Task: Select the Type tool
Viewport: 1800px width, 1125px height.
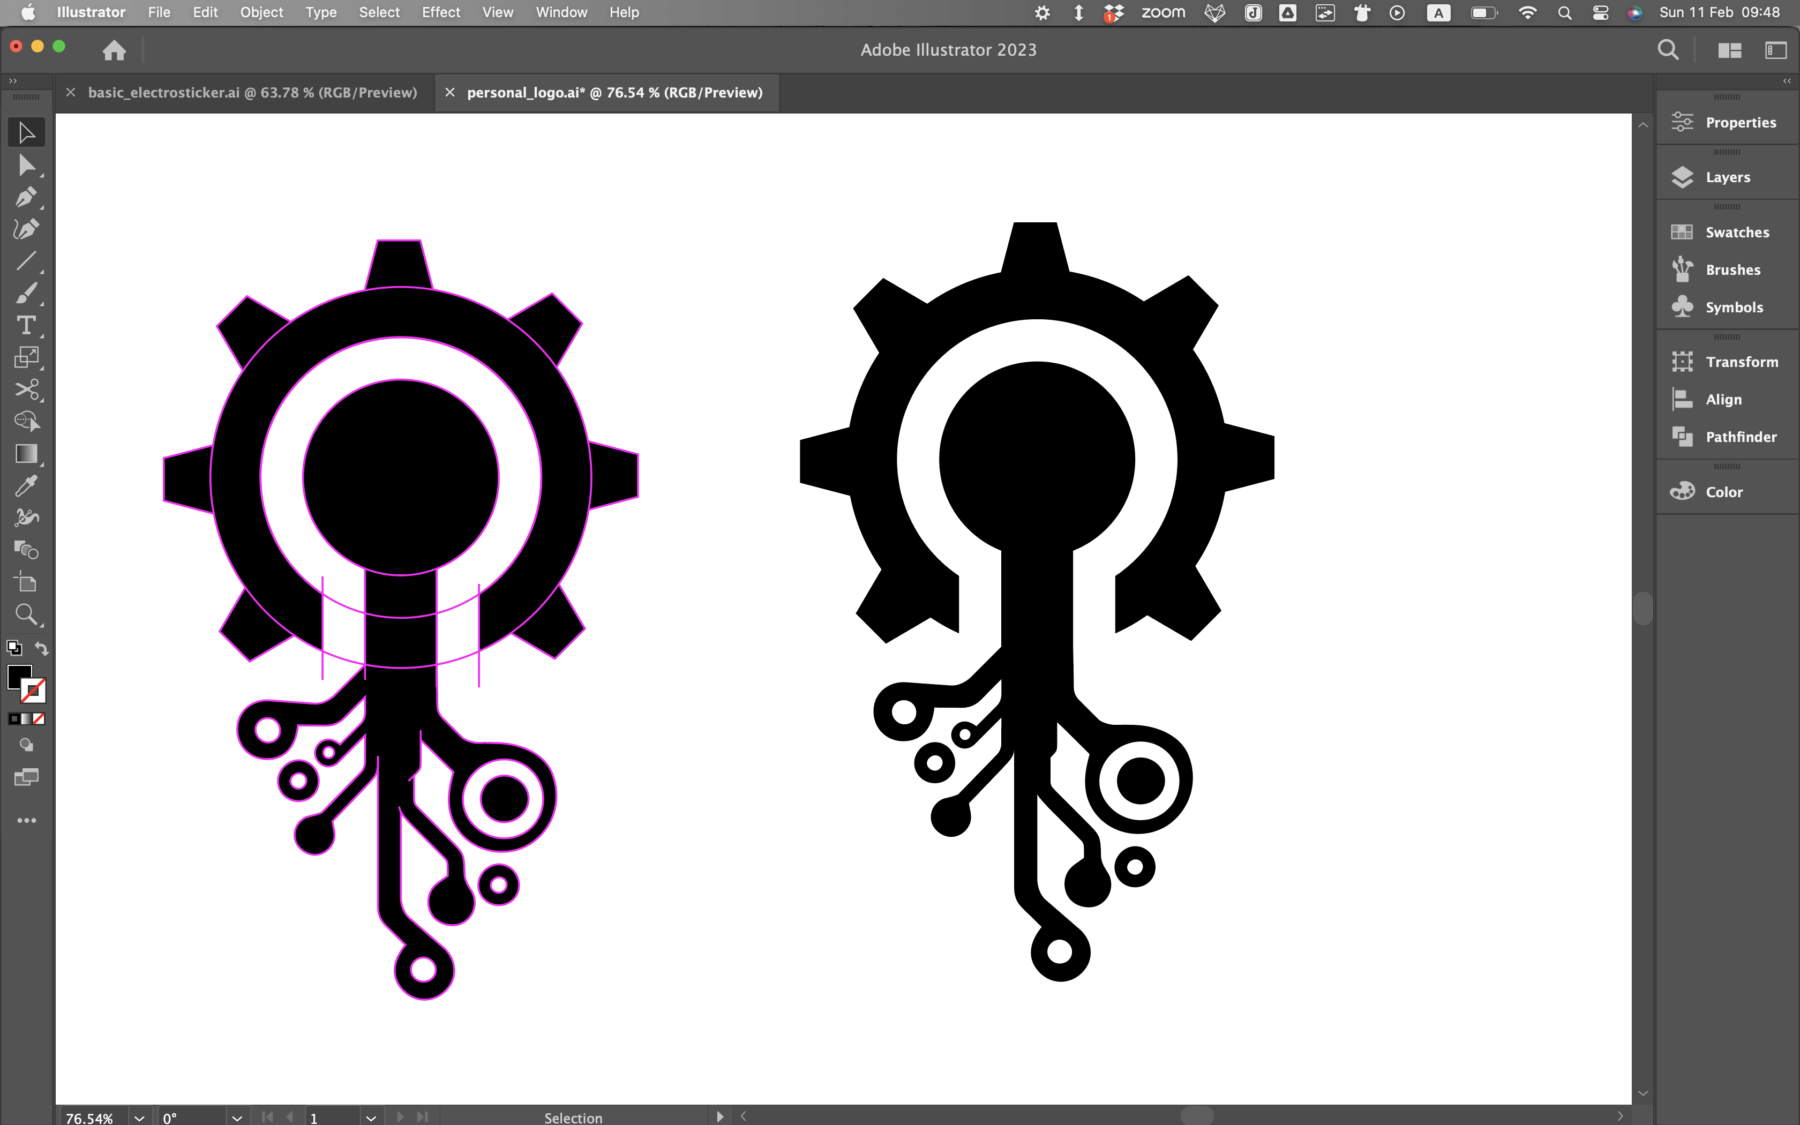Action: pos(26,325)
